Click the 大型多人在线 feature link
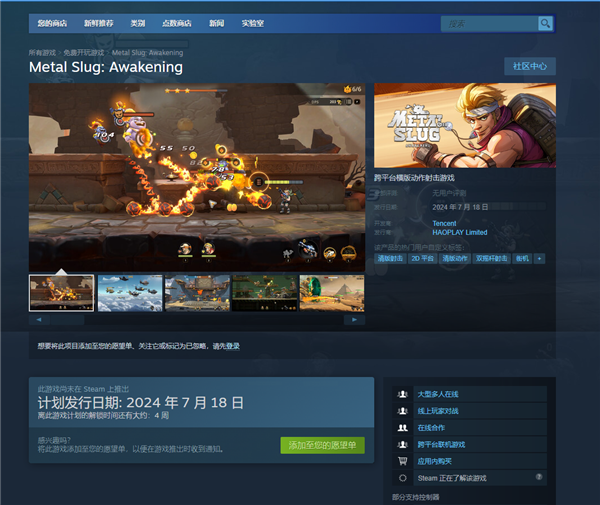Screen dimensions: 600x505 pos(438,394)
